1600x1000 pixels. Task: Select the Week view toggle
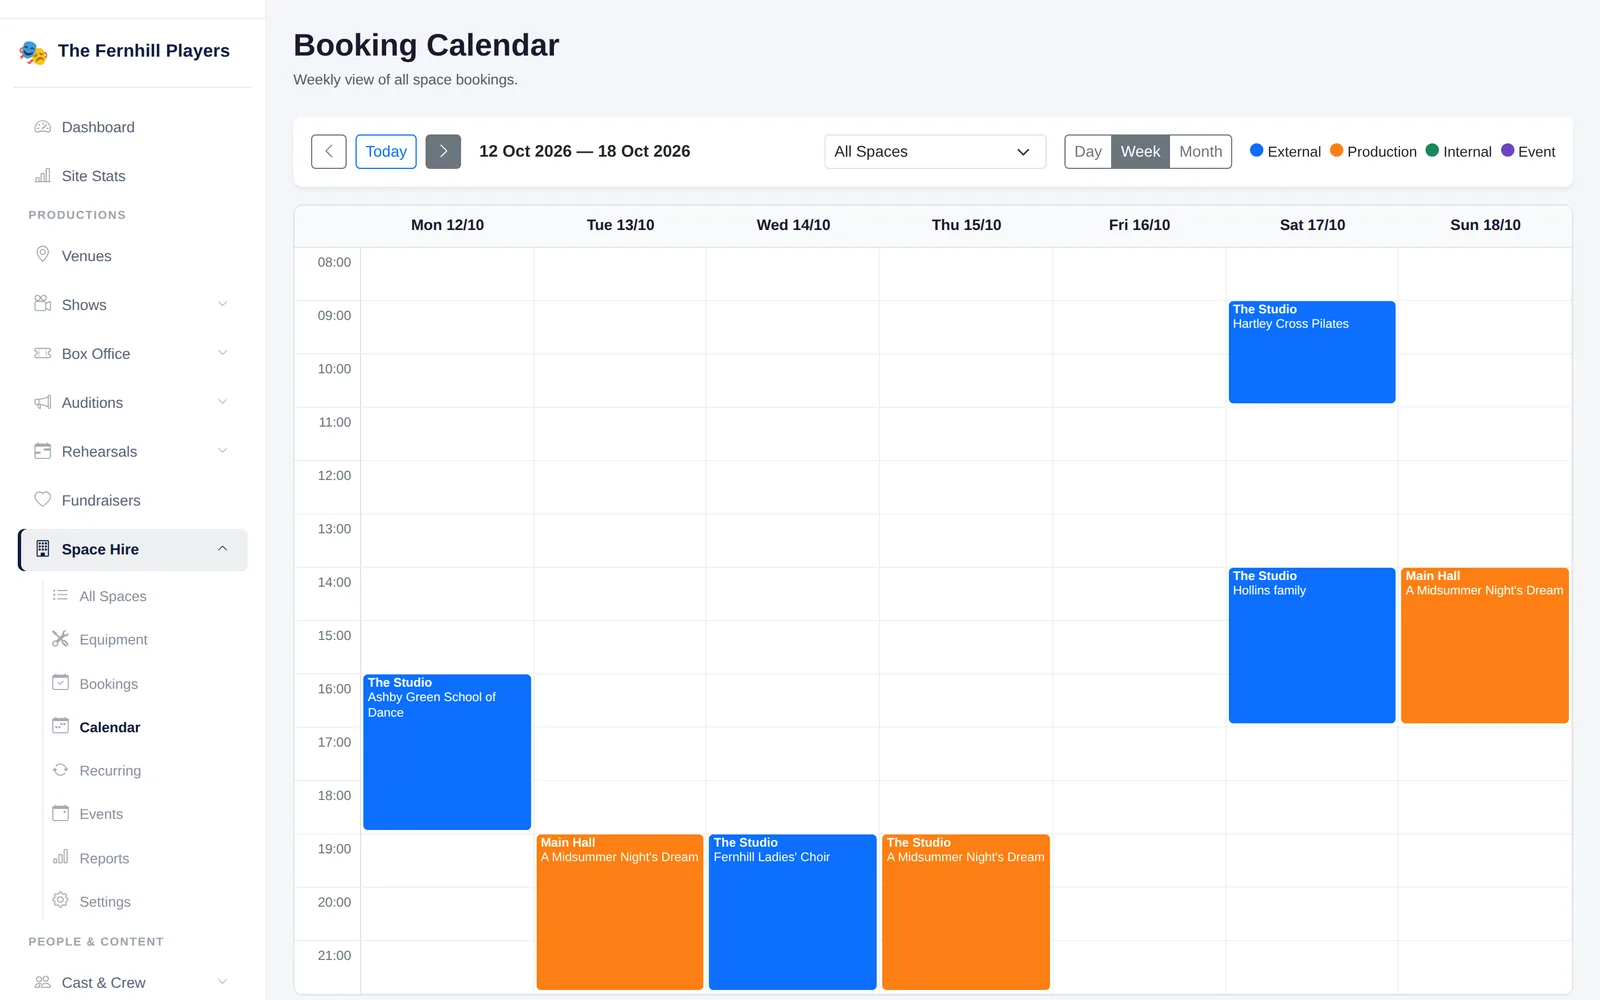[x=1140, y=152]
